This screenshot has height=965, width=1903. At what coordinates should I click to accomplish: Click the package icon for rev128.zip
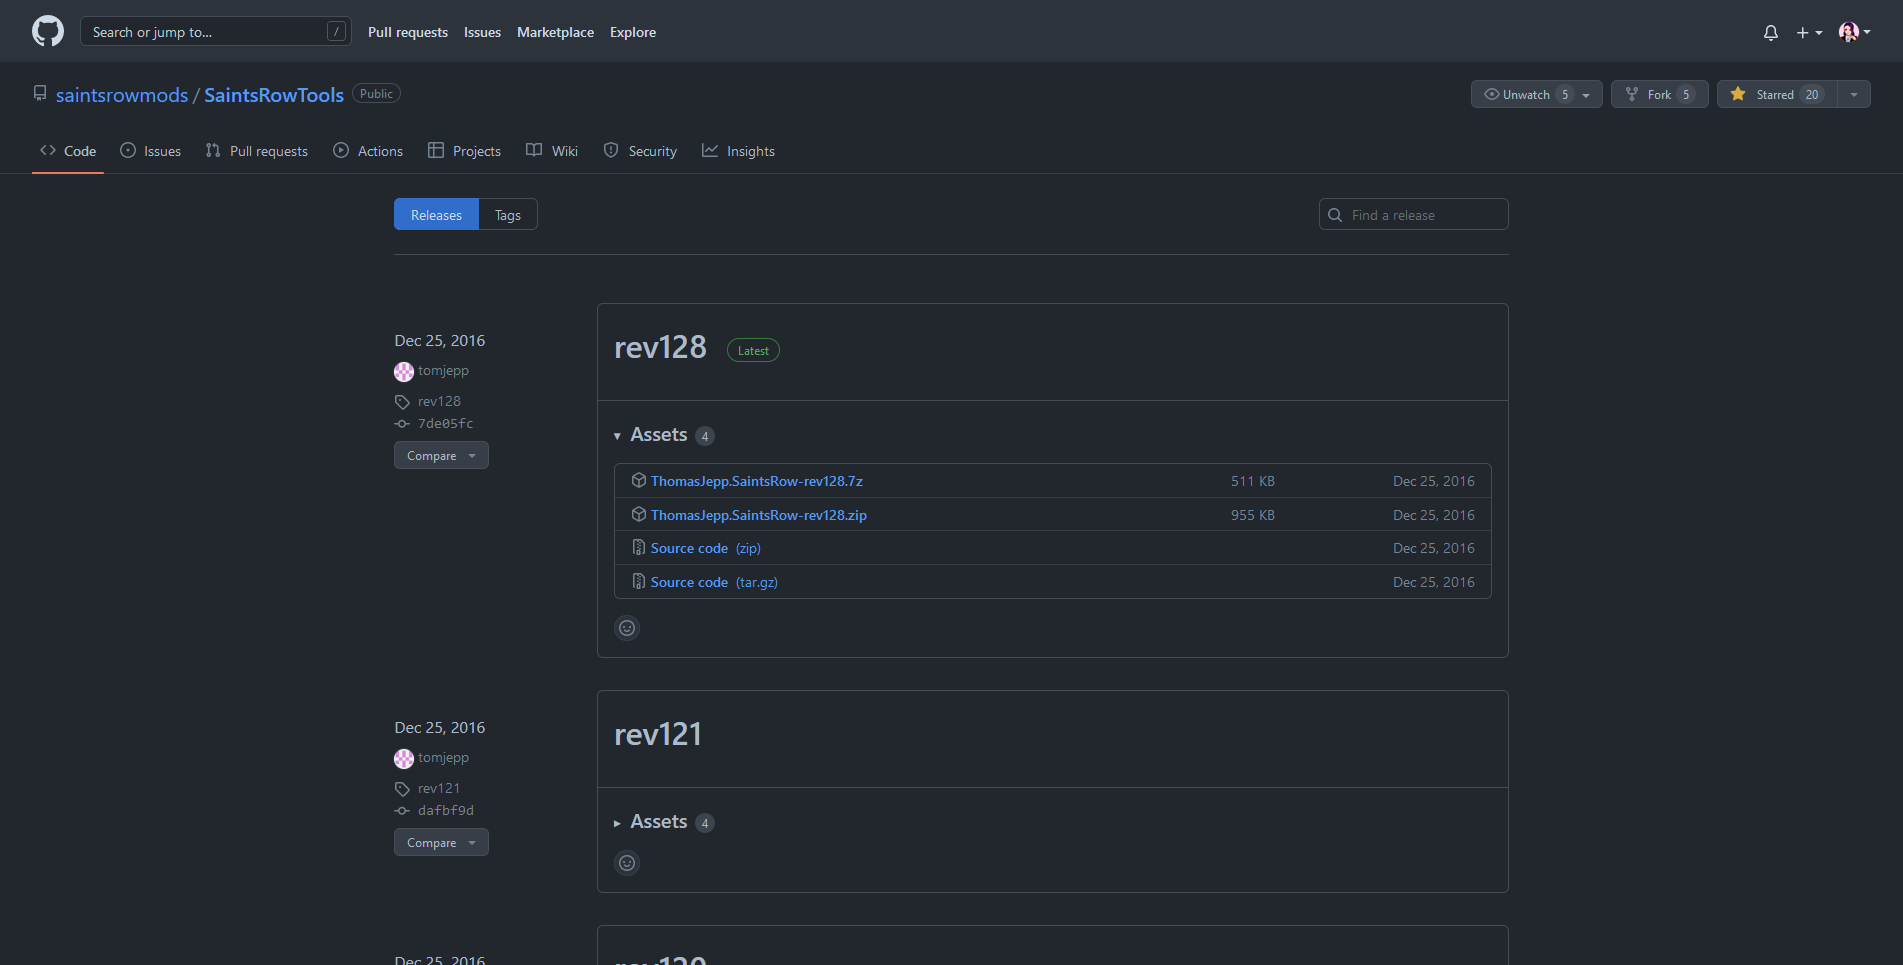tap(638, 515)
